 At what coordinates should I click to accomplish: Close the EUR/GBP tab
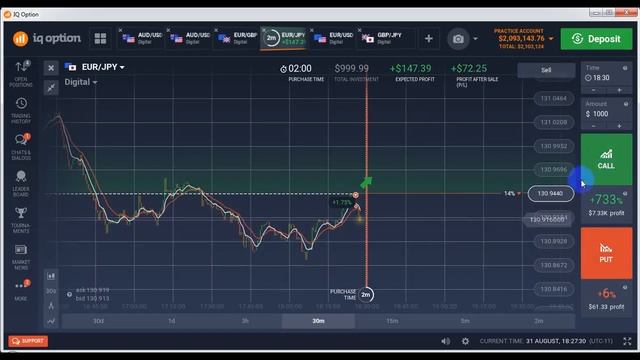[216, 30]
